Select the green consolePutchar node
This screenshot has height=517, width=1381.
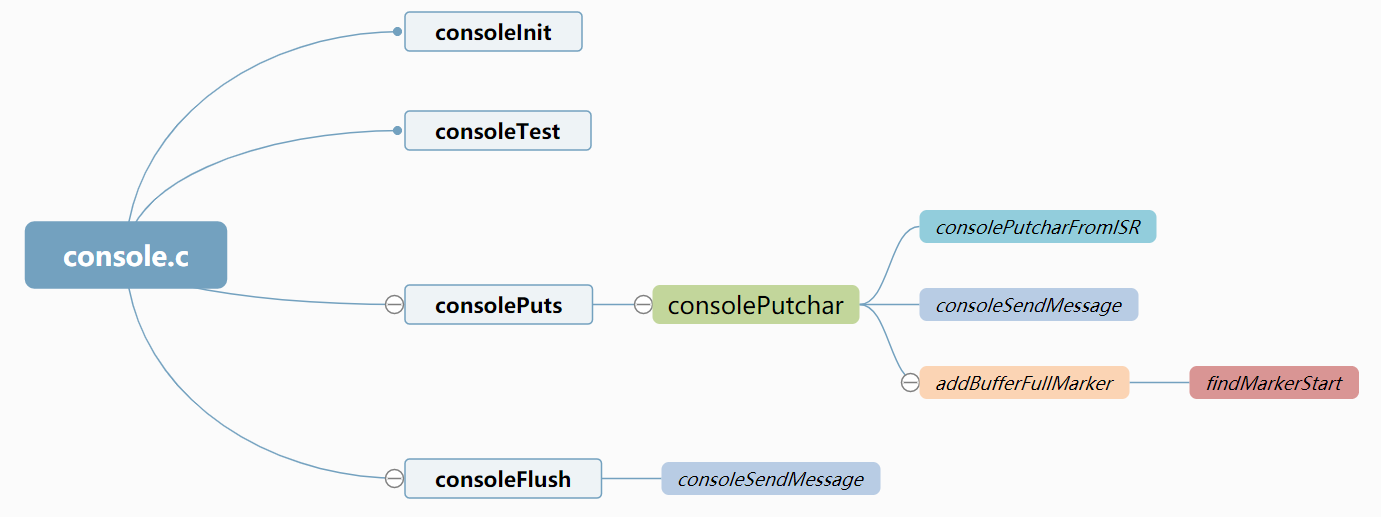coord(755,304)
